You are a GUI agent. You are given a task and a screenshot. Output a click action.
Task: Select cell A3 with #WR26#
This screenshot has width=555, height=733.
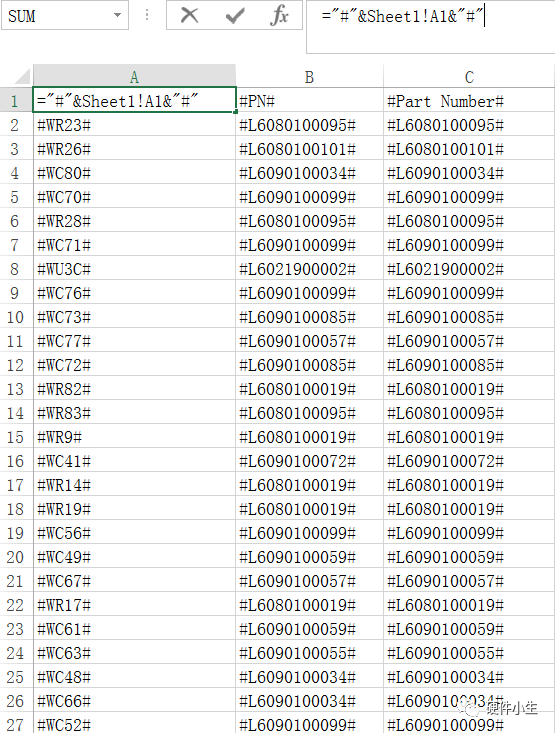134,148
